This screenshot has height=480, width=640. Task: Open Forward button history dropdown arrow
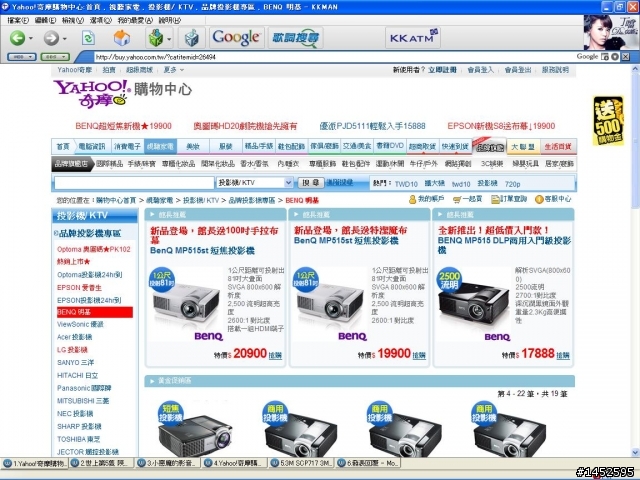[64, 39]
